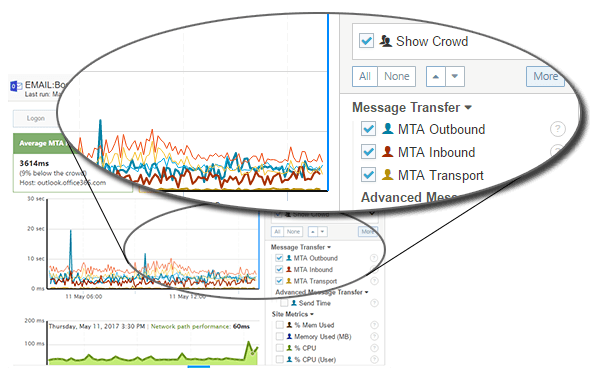This screenshot has width=590, height=380.
Task: Open help for % Mem Used
Action: (374, 325)
